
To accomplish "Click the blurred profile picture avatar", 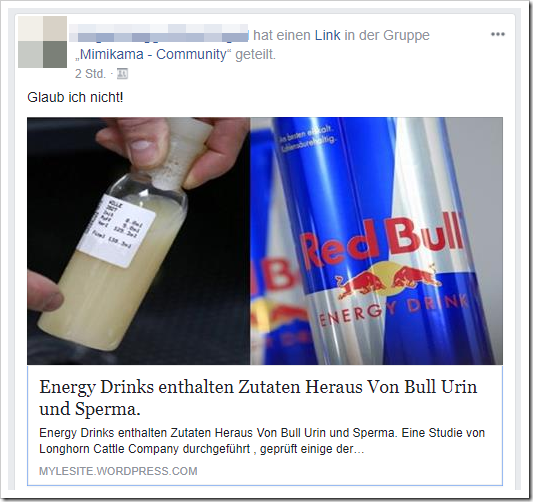I will pyautogui.click(x=42, y=42).
